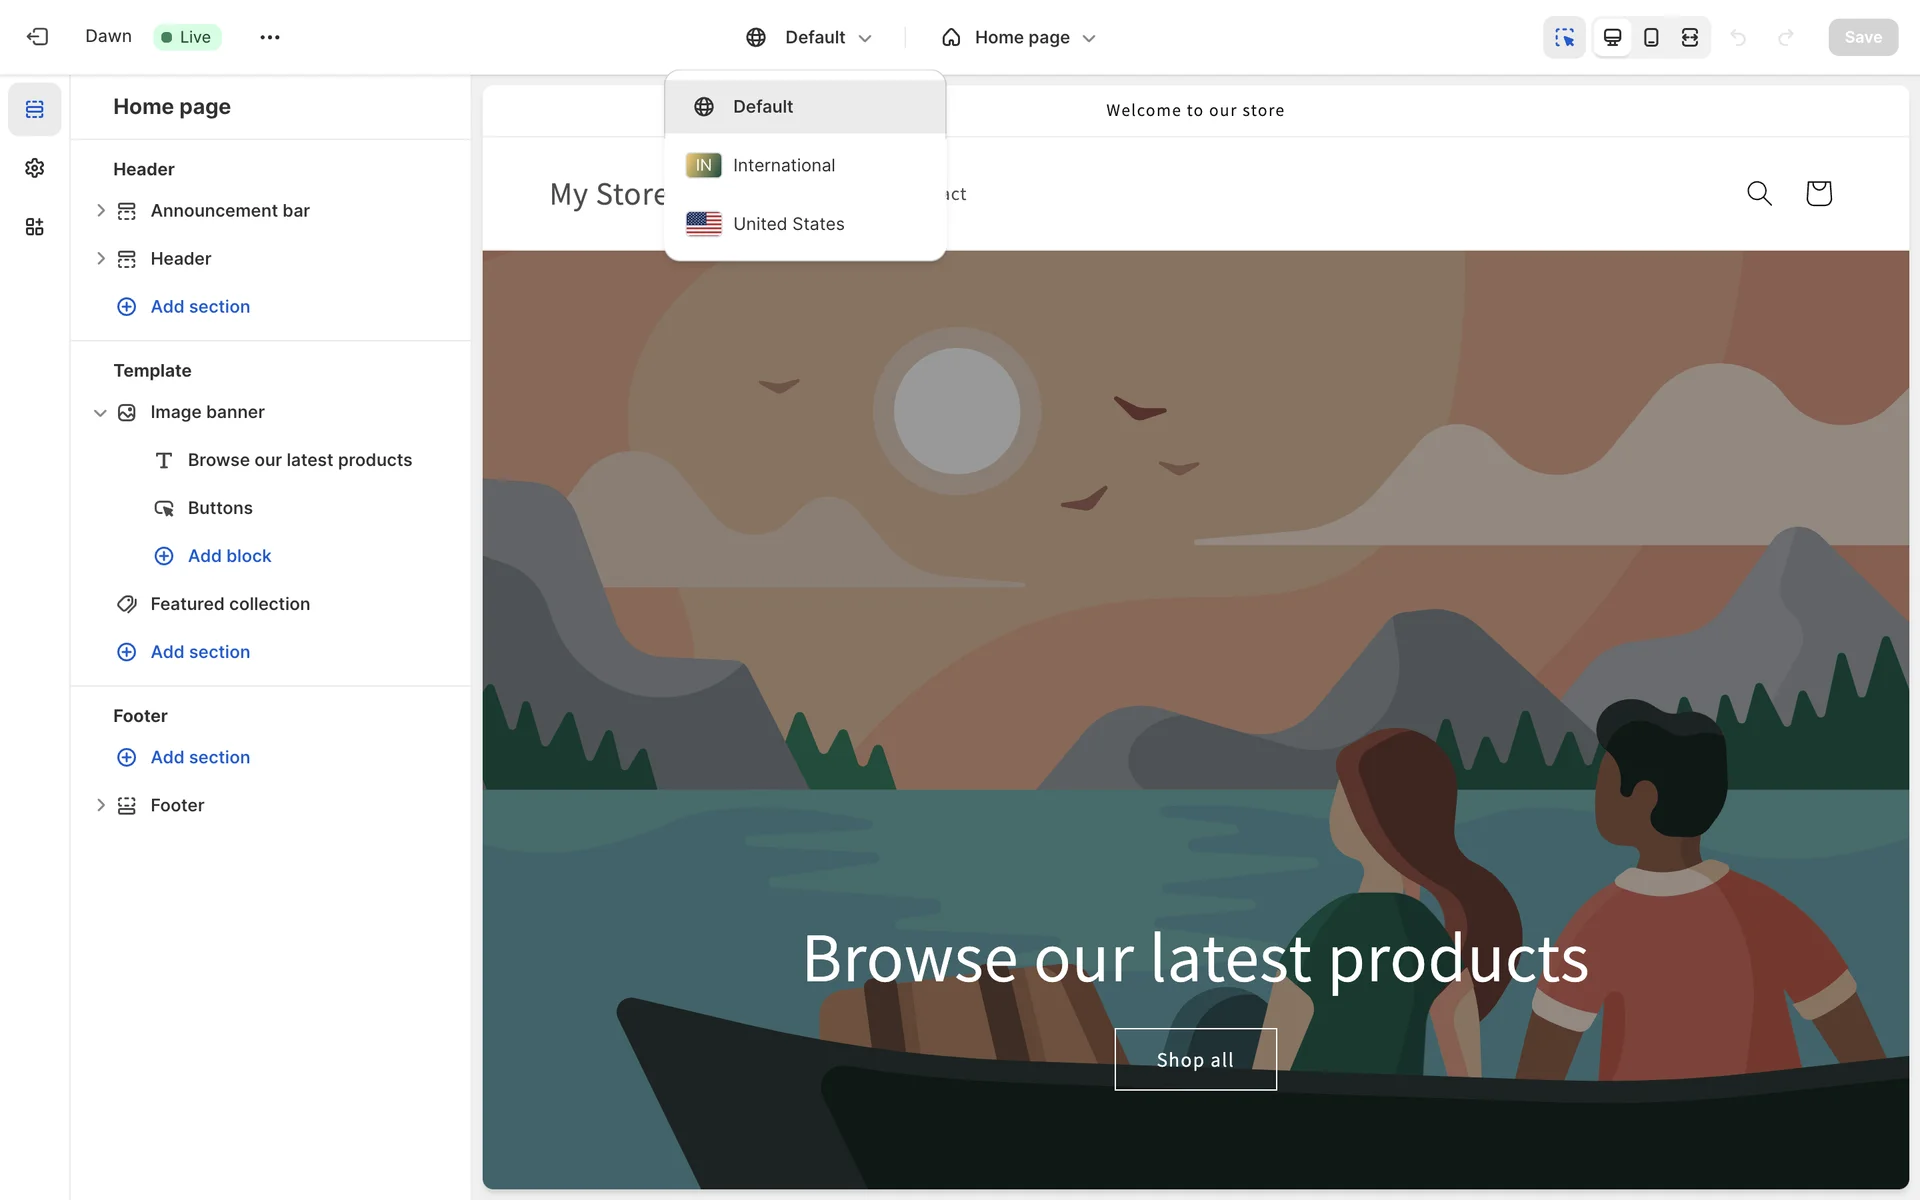Switch to mobile preview
The height and width of the screenshot is (1200, 1920).
[1651, 37]
